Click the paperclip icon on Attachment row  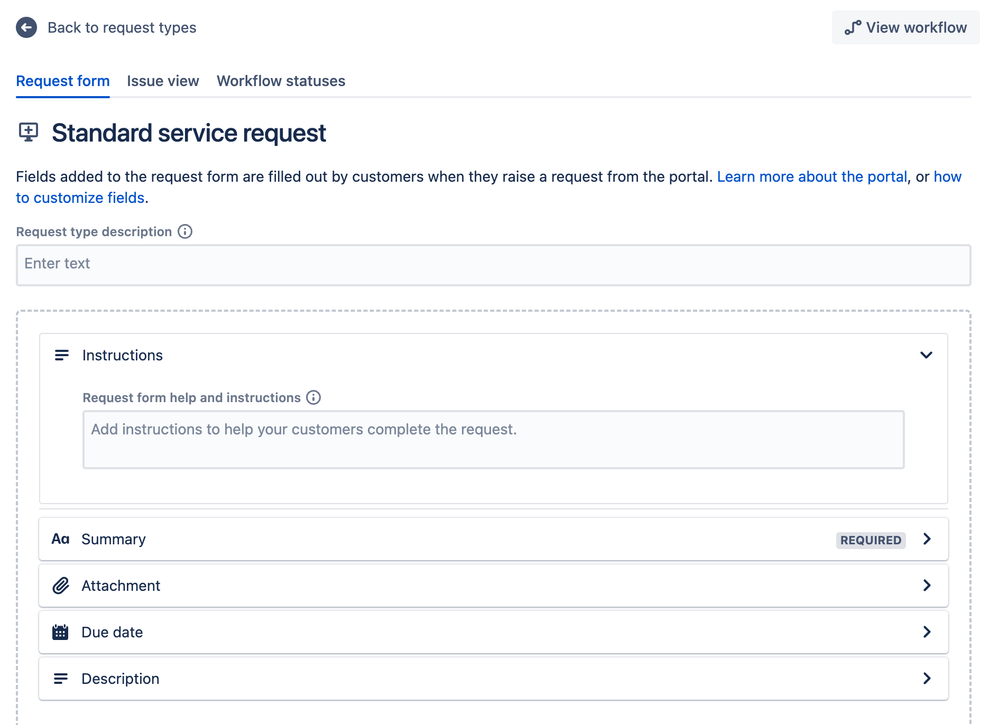pyautogui.click(x=60, y=585)
